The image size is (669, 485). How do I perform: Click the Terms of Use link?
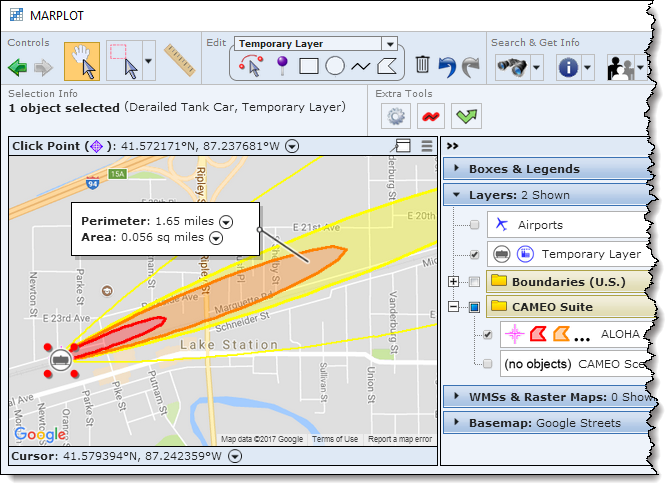pos(333,439)
